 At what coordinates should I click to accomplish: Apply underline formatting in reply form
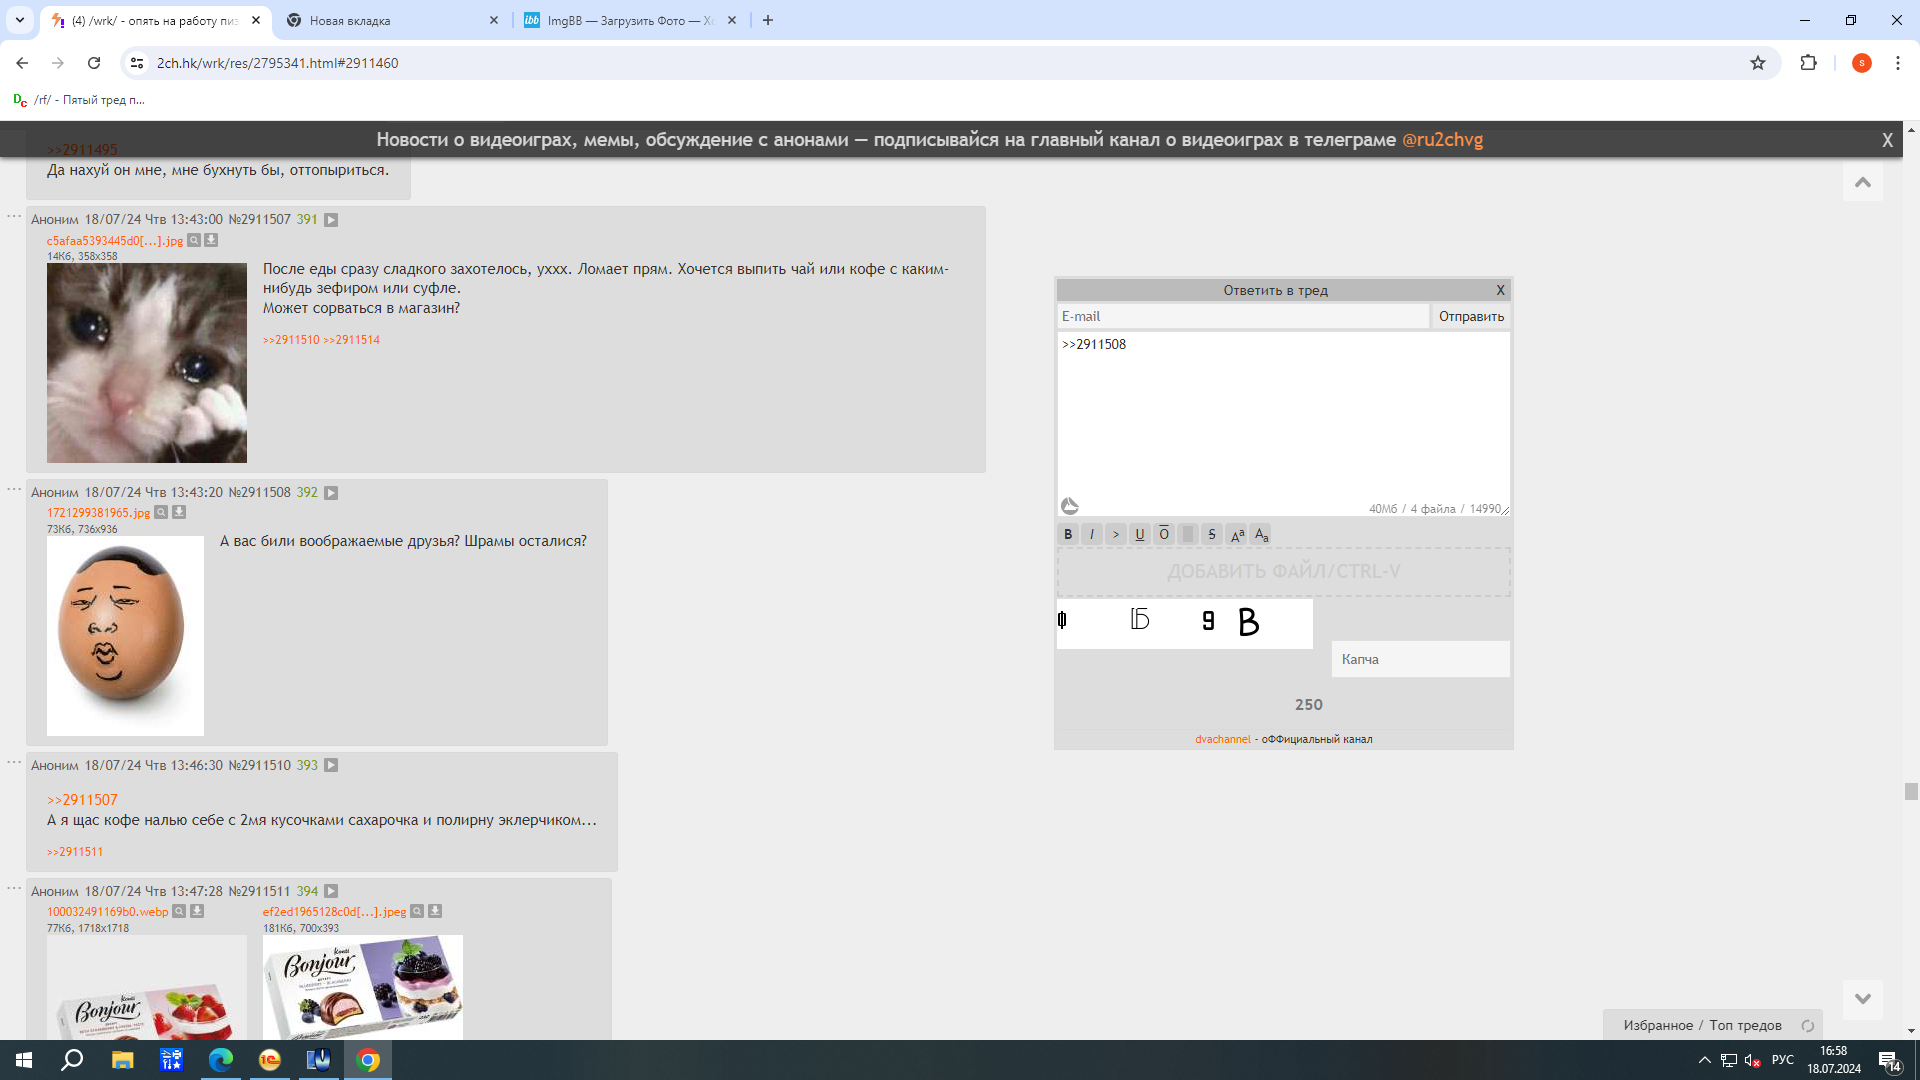coord(1140,534)
